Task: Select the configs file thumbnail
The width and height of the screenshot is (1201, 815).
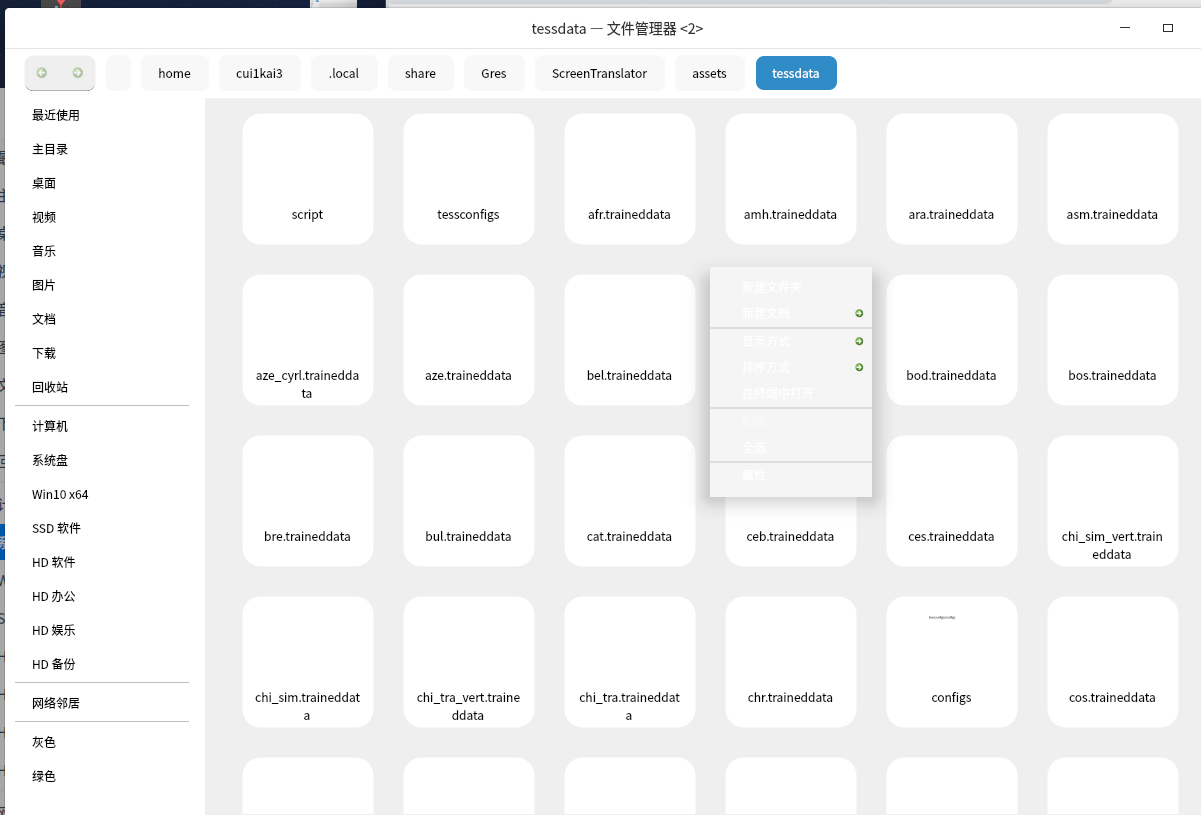Action: 951,660
